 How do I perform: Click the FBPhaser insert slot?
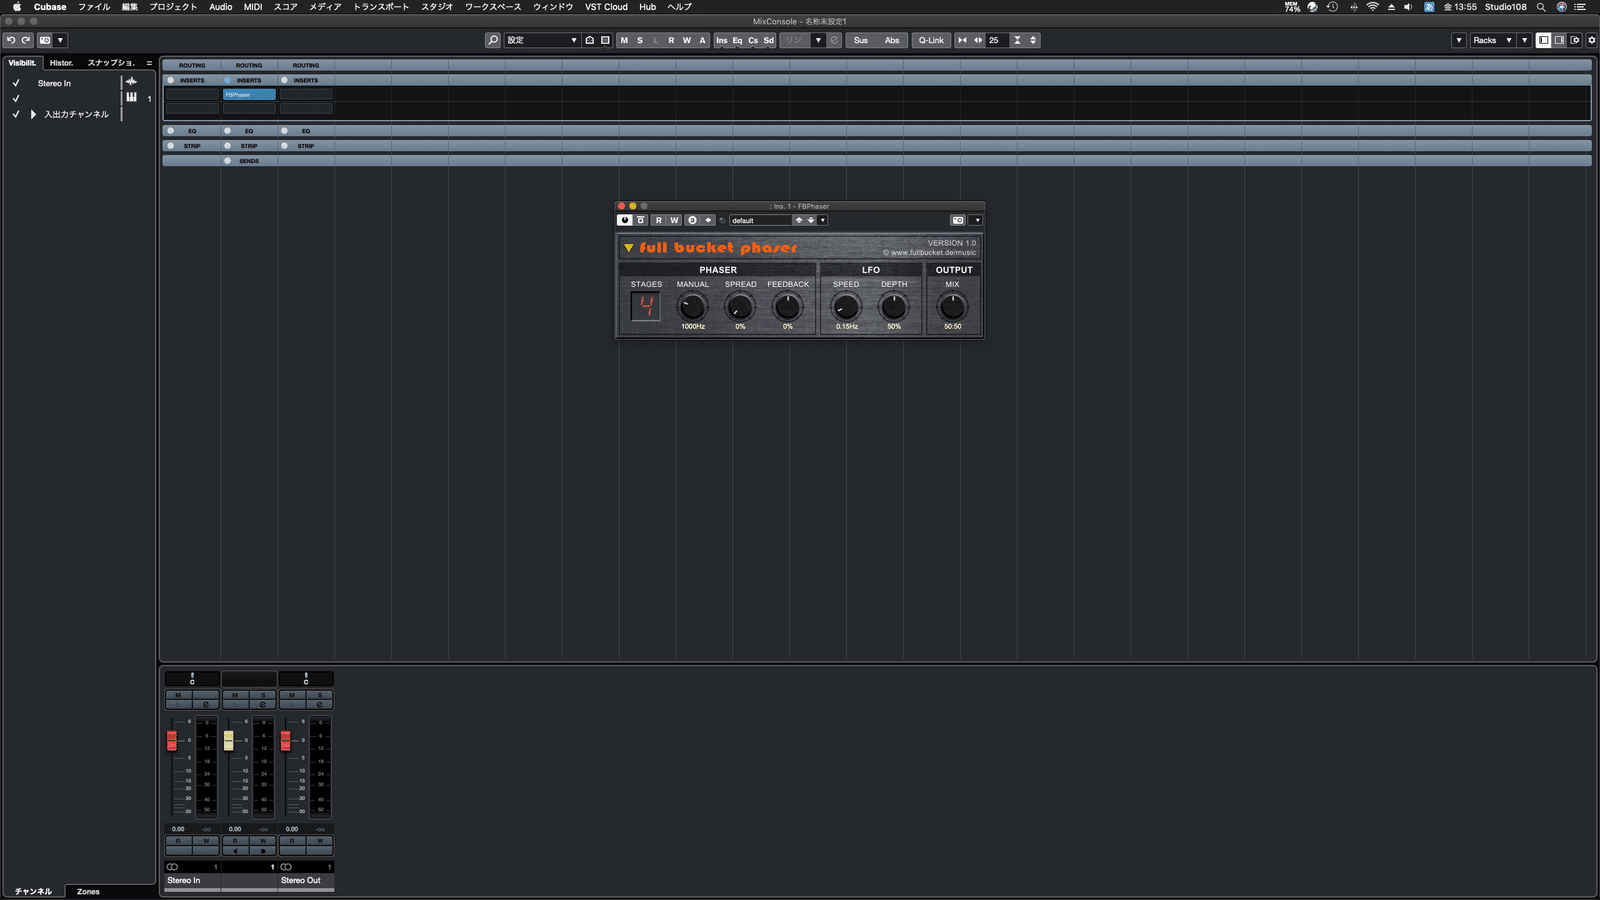249,95
